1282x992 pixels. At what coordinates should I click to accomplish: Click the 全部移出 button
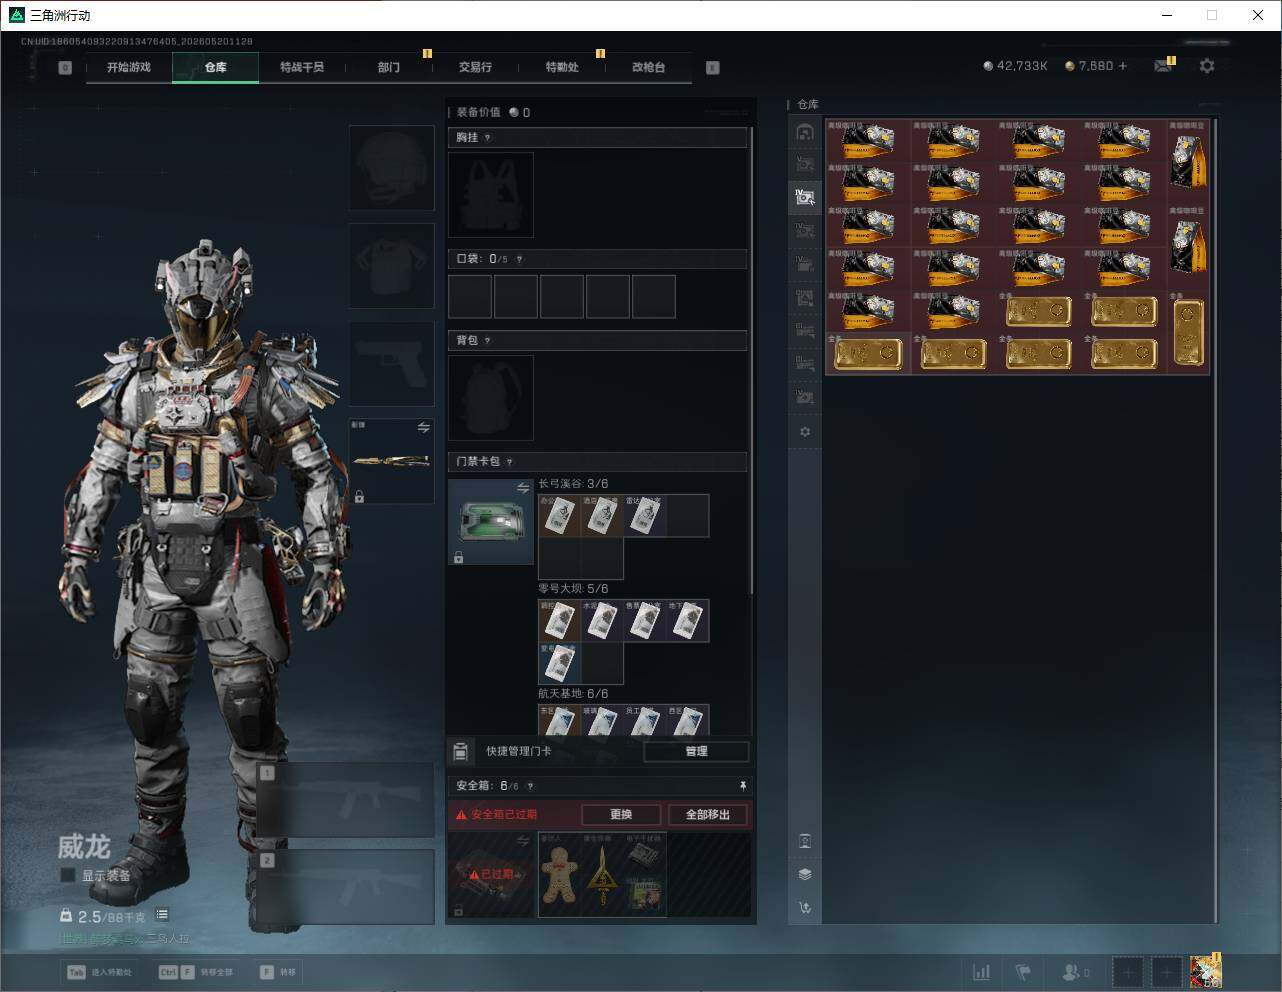(x=708, y=815)
